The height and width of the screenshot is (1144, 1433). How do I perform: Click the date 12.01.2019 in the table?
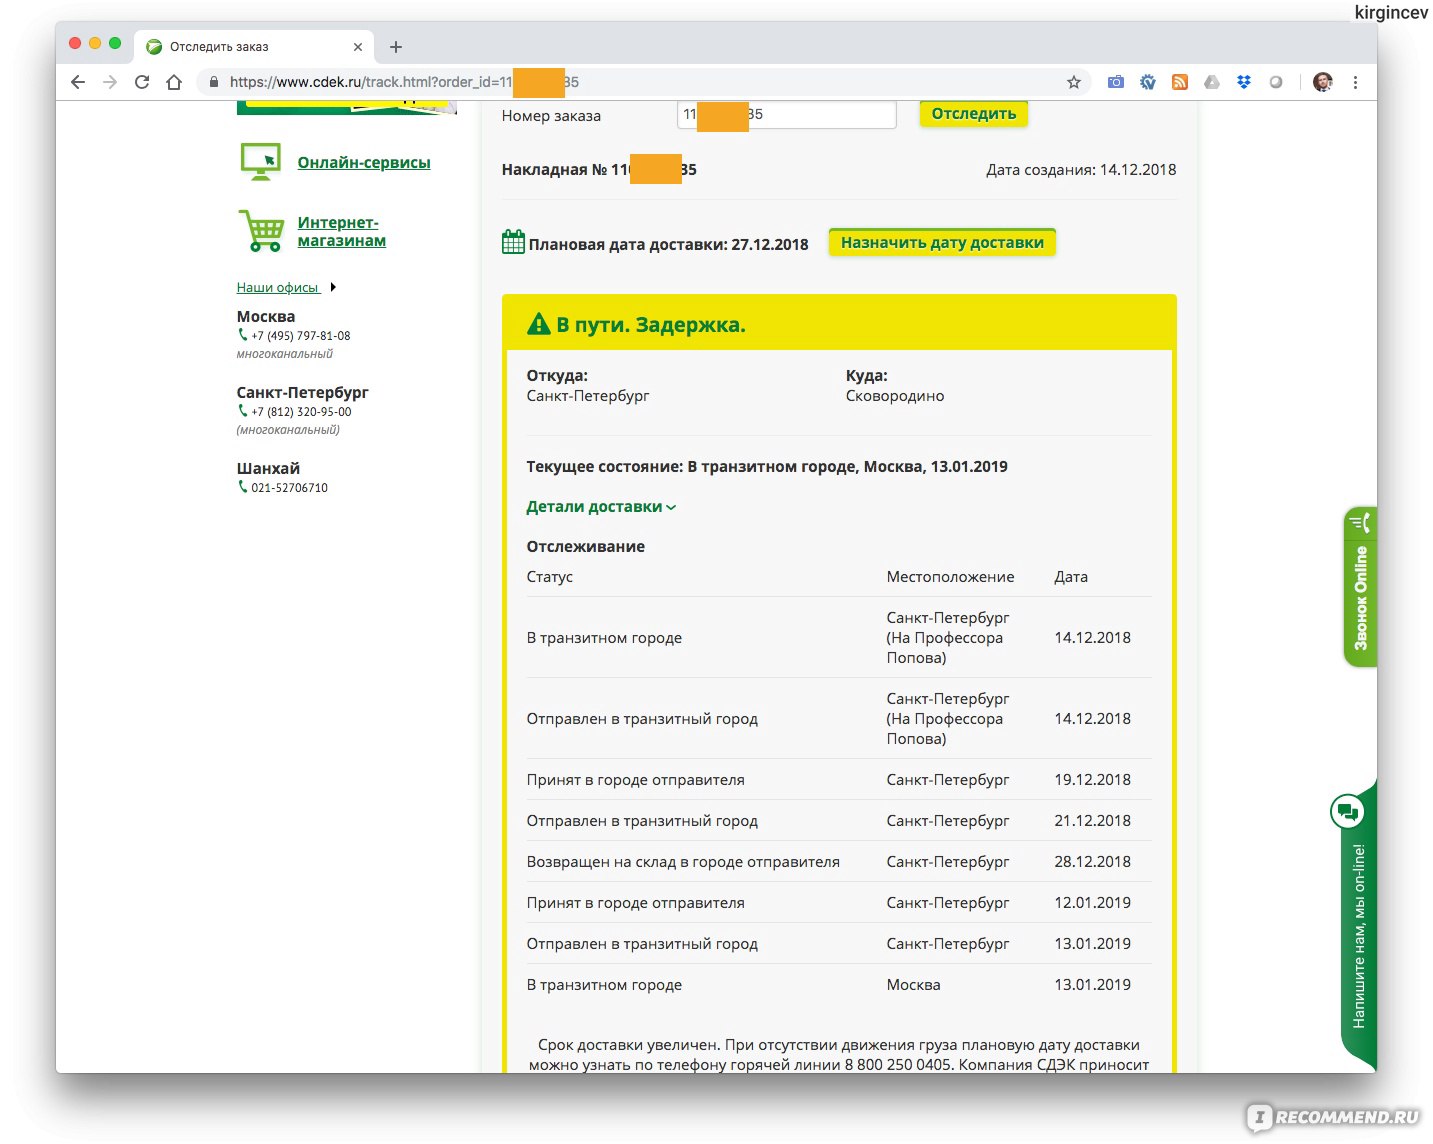(x=1092, y=903)
